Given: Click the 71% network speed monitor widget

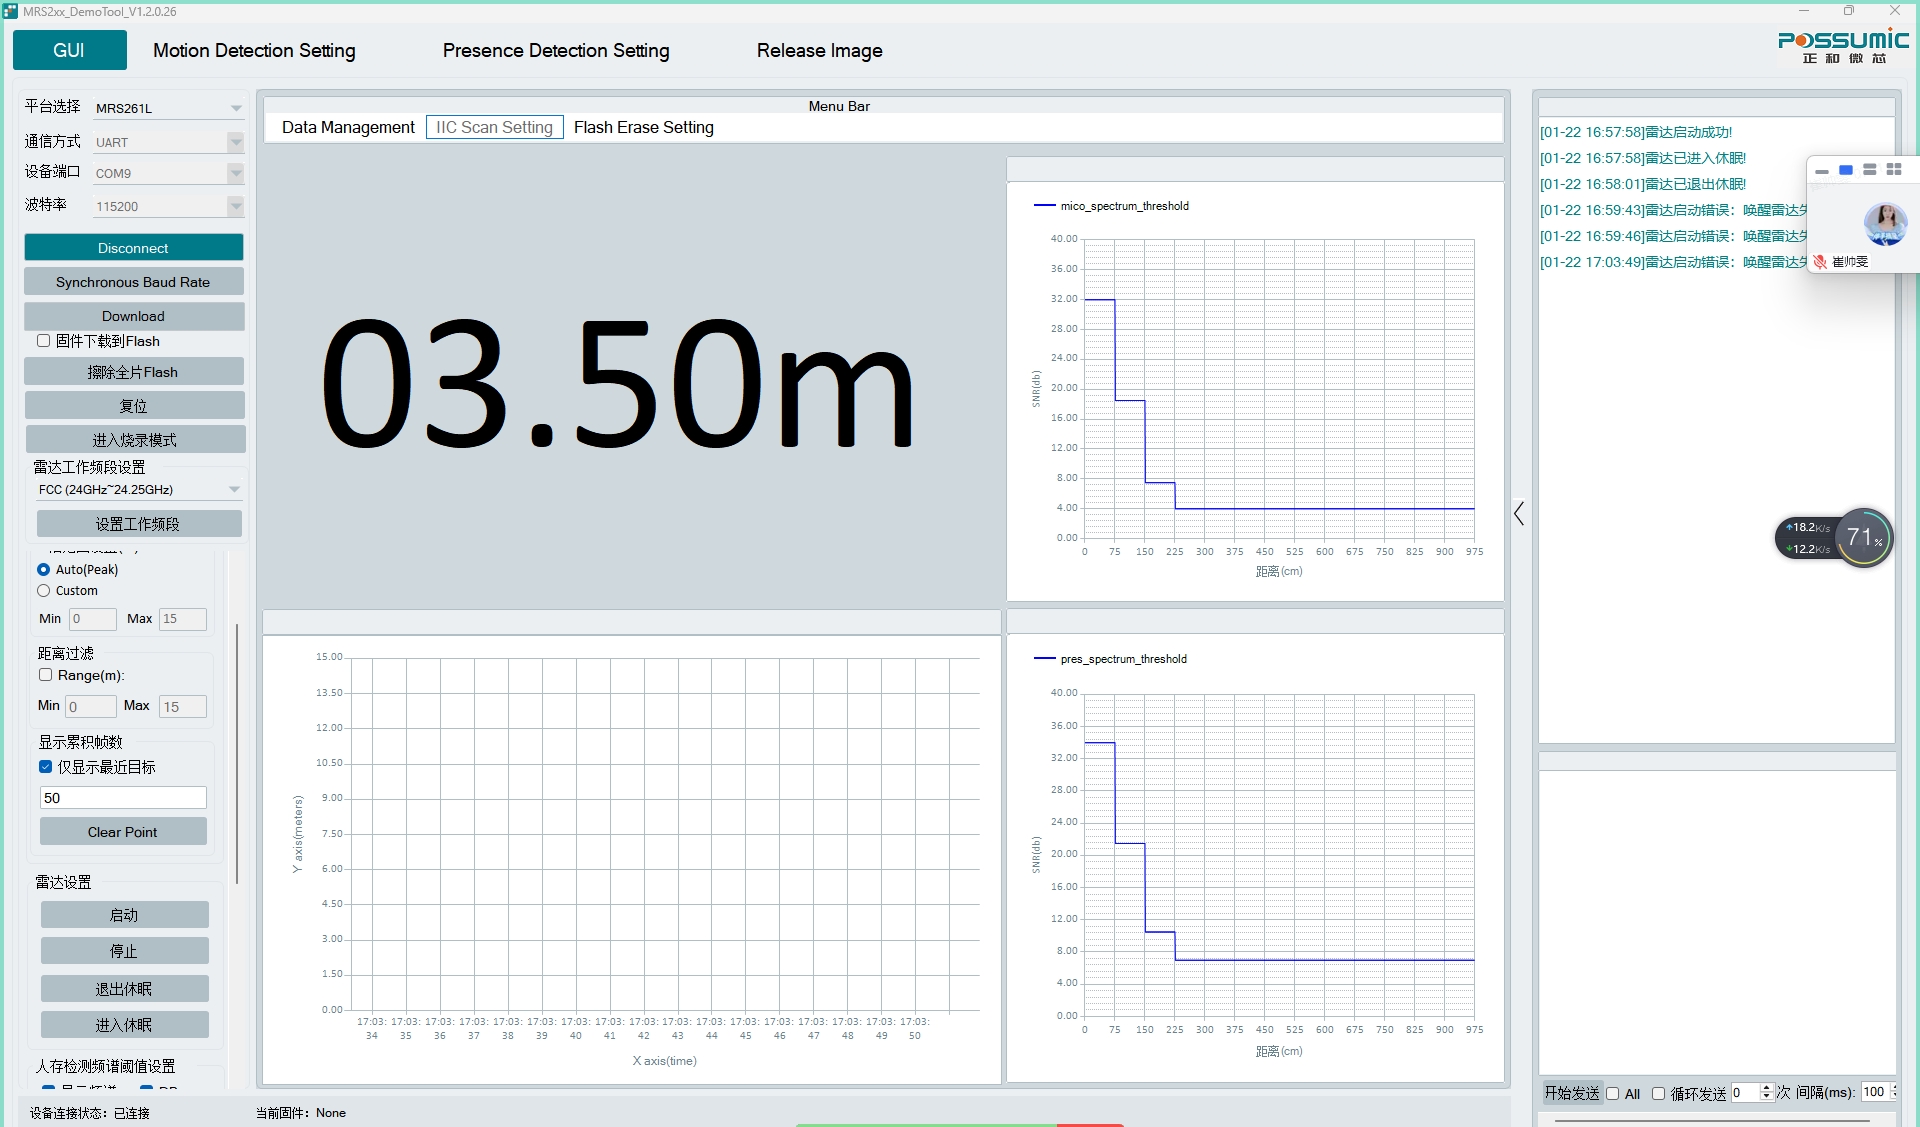Looking at the screenshot, I should [1864, 538].
